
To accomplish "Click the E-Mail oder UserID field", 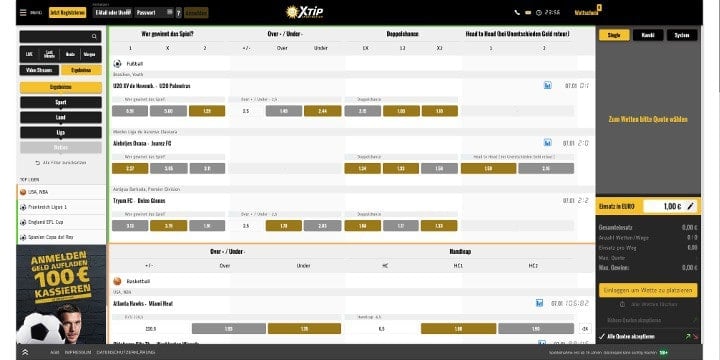I will (x=113, y=13).
